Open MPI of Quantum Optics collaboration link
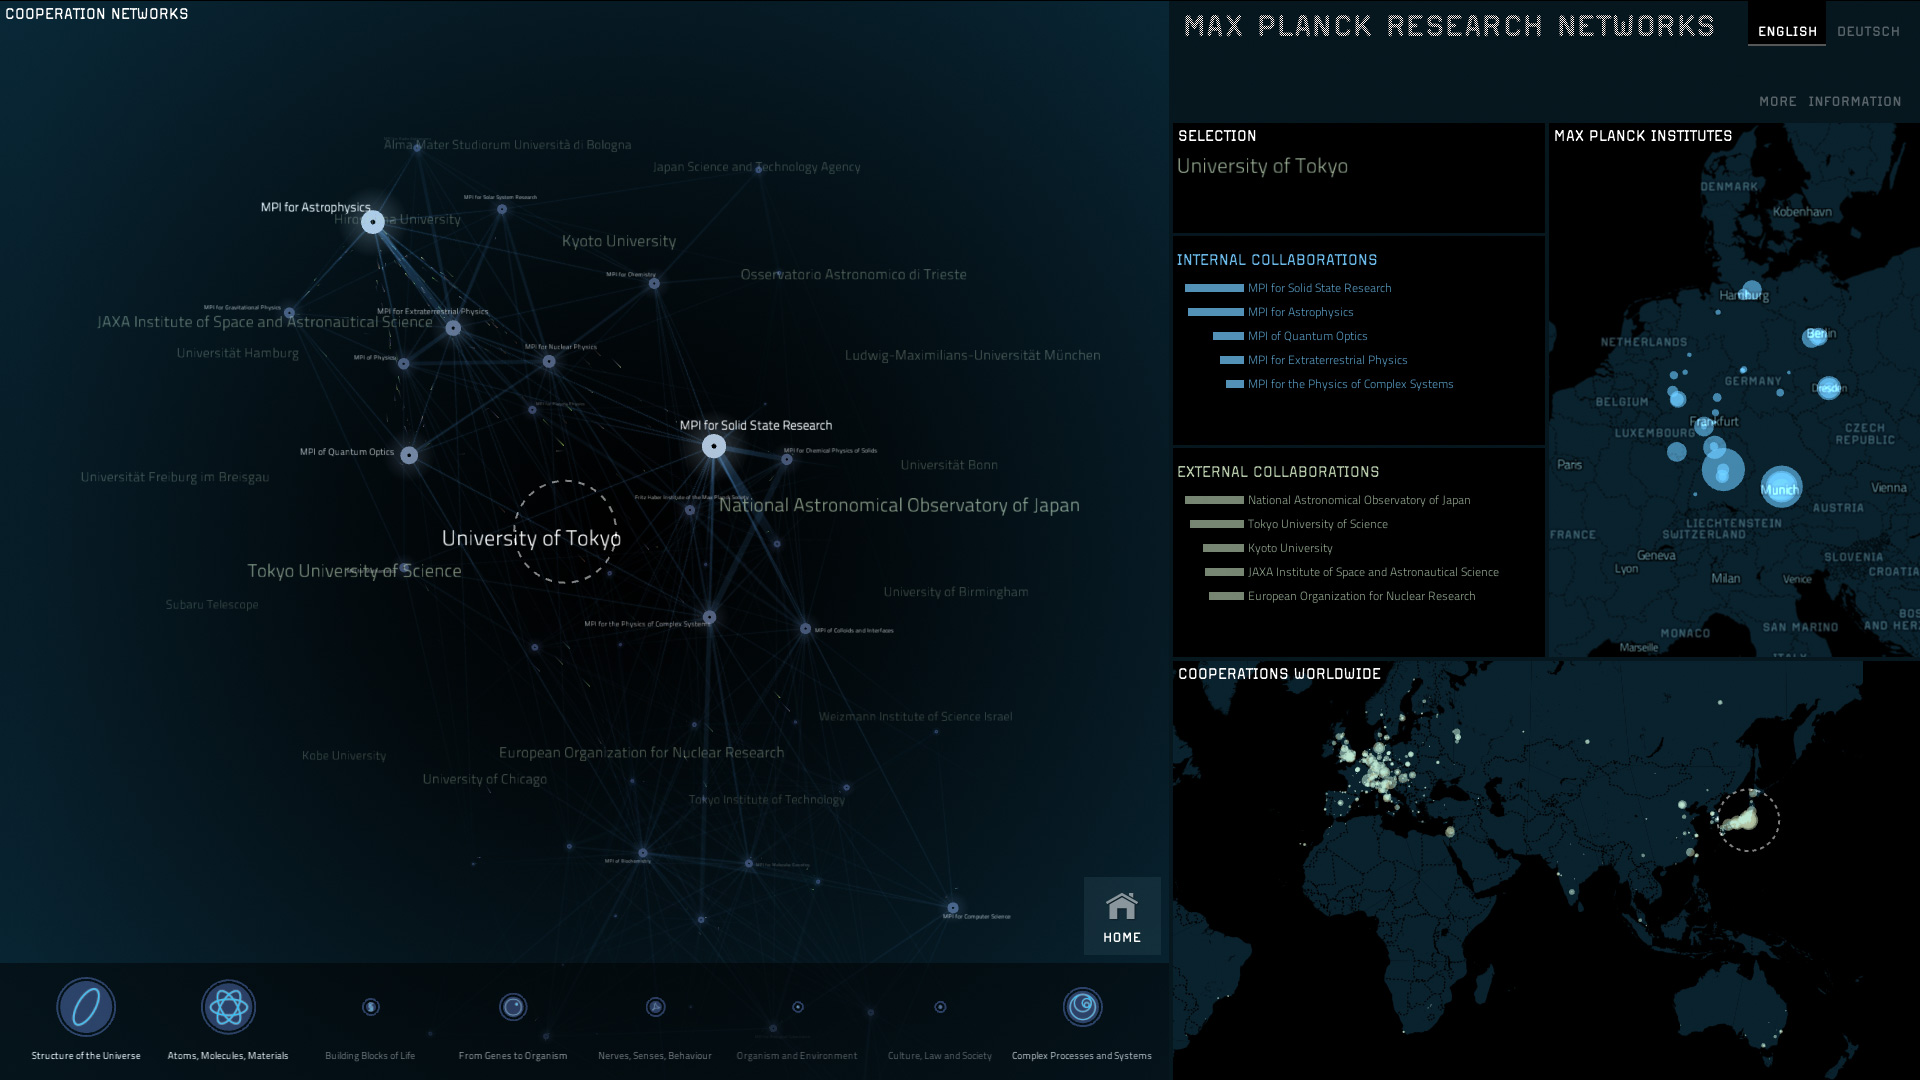 click(x=1307, y=336)
